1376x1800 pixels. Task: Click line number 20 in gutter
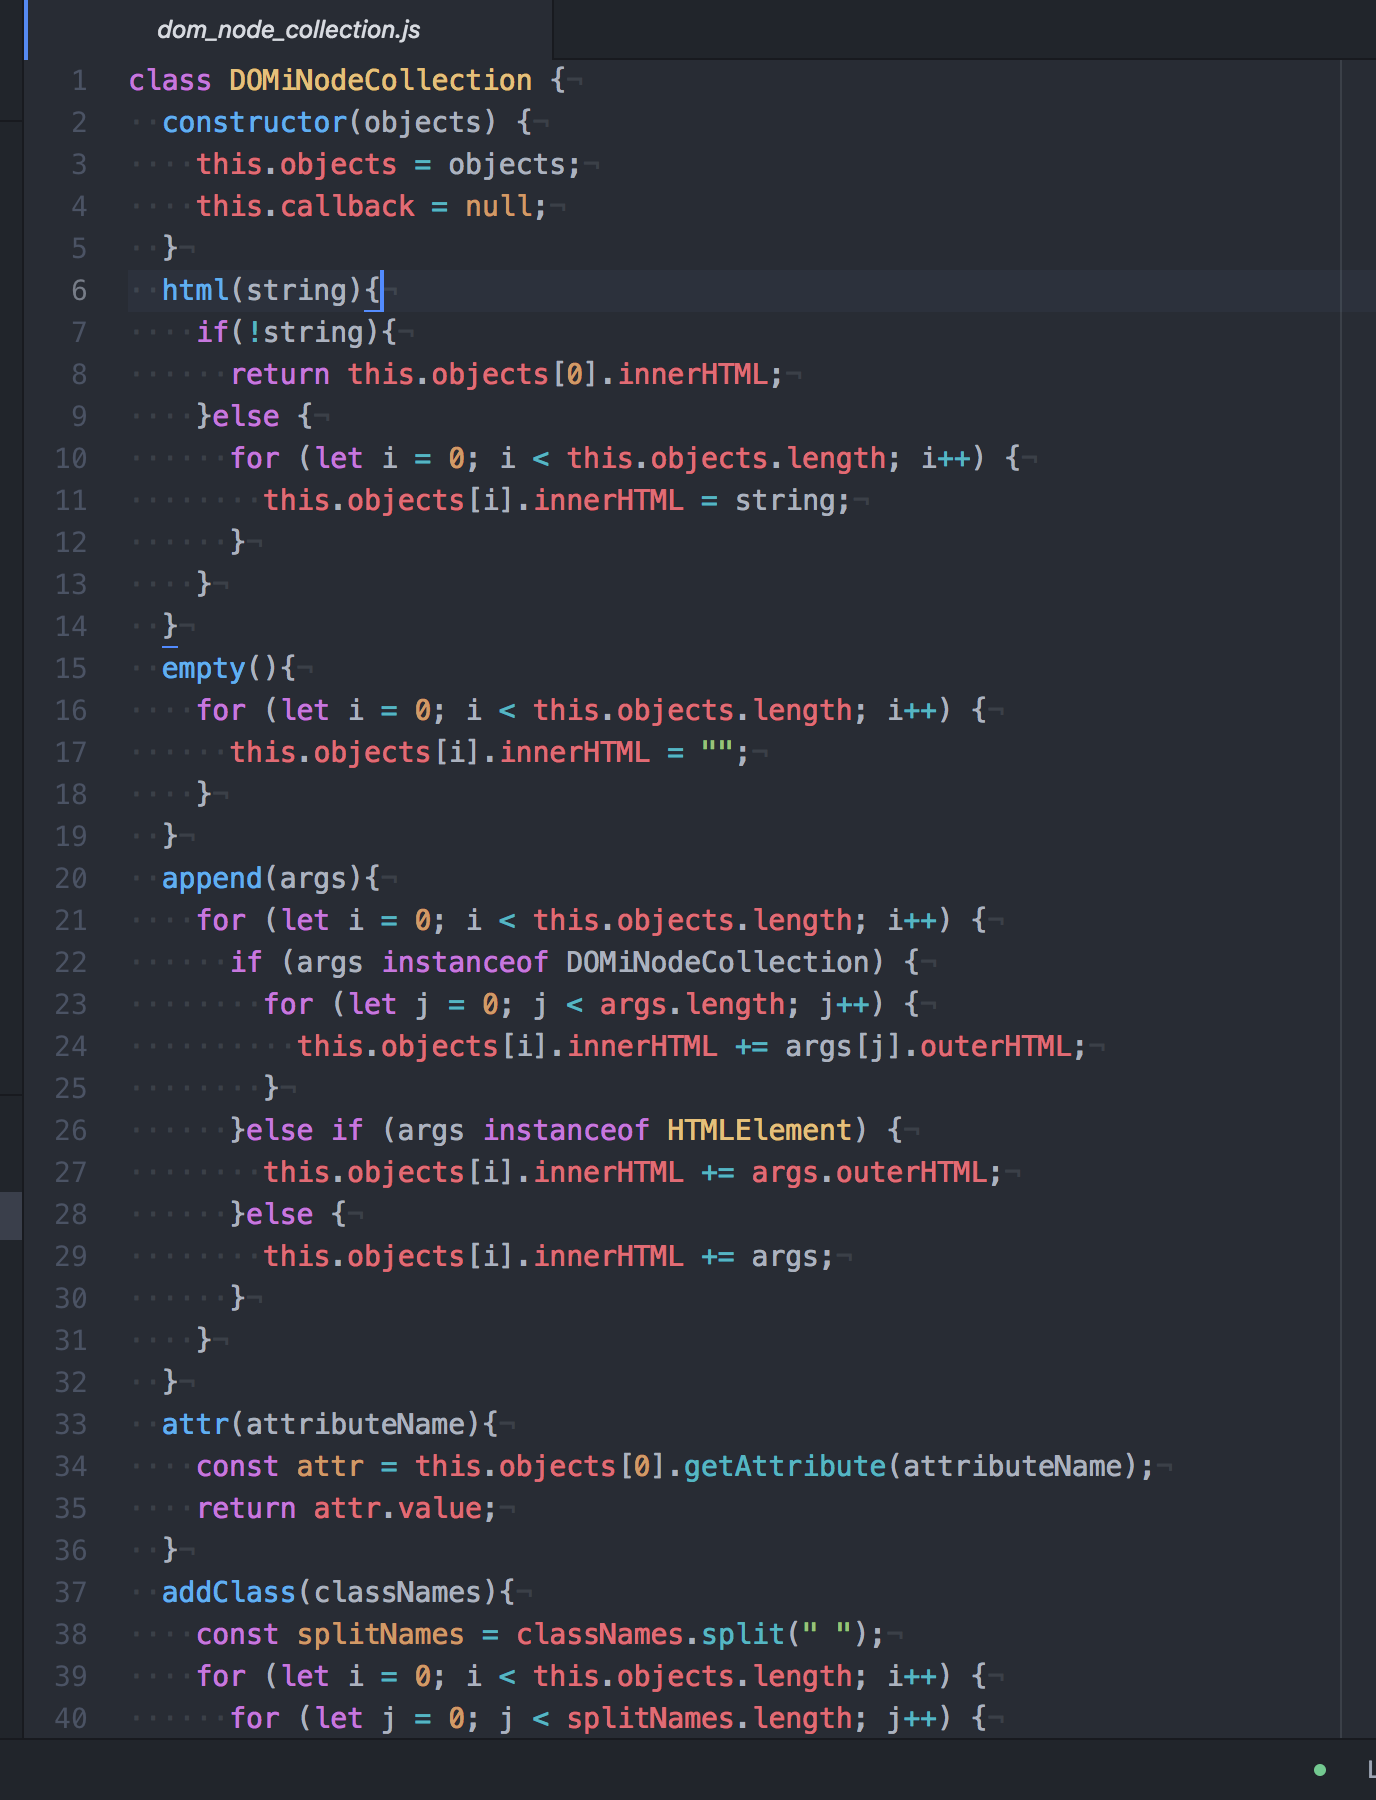click(71, 878)
